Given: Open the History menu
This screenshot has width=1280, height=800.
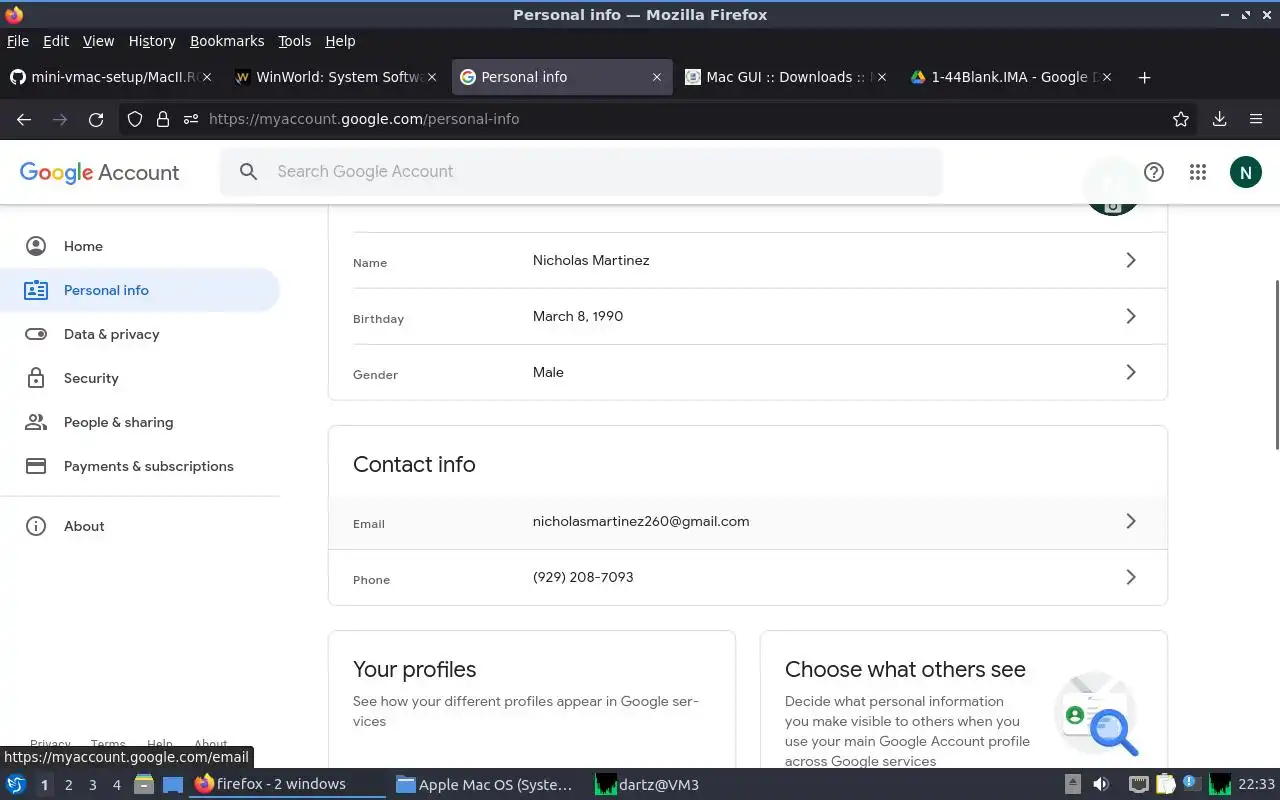Looking at the screenshot, I should point(152,41).
